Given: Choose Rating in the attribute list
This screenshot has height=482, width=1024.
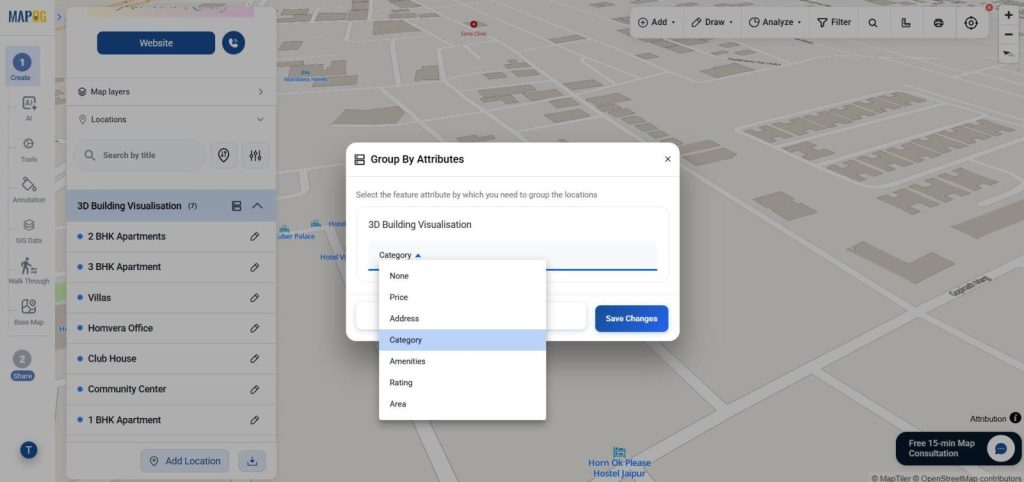Looking at the screenshot, I should click(x=462, y=383).
